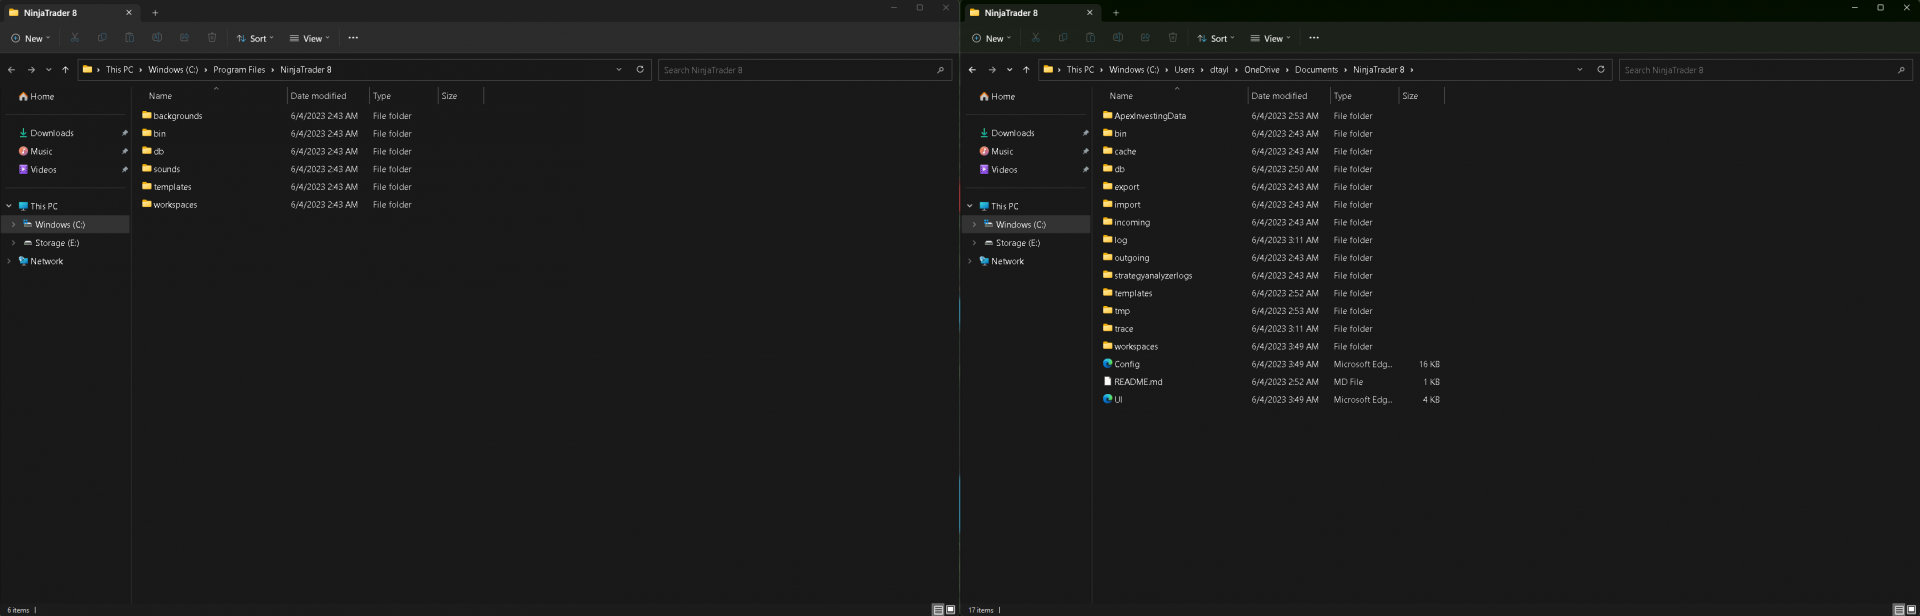Select sounds folder in left window
This screenshot has width=1920, height=616.
coord(167,169)
